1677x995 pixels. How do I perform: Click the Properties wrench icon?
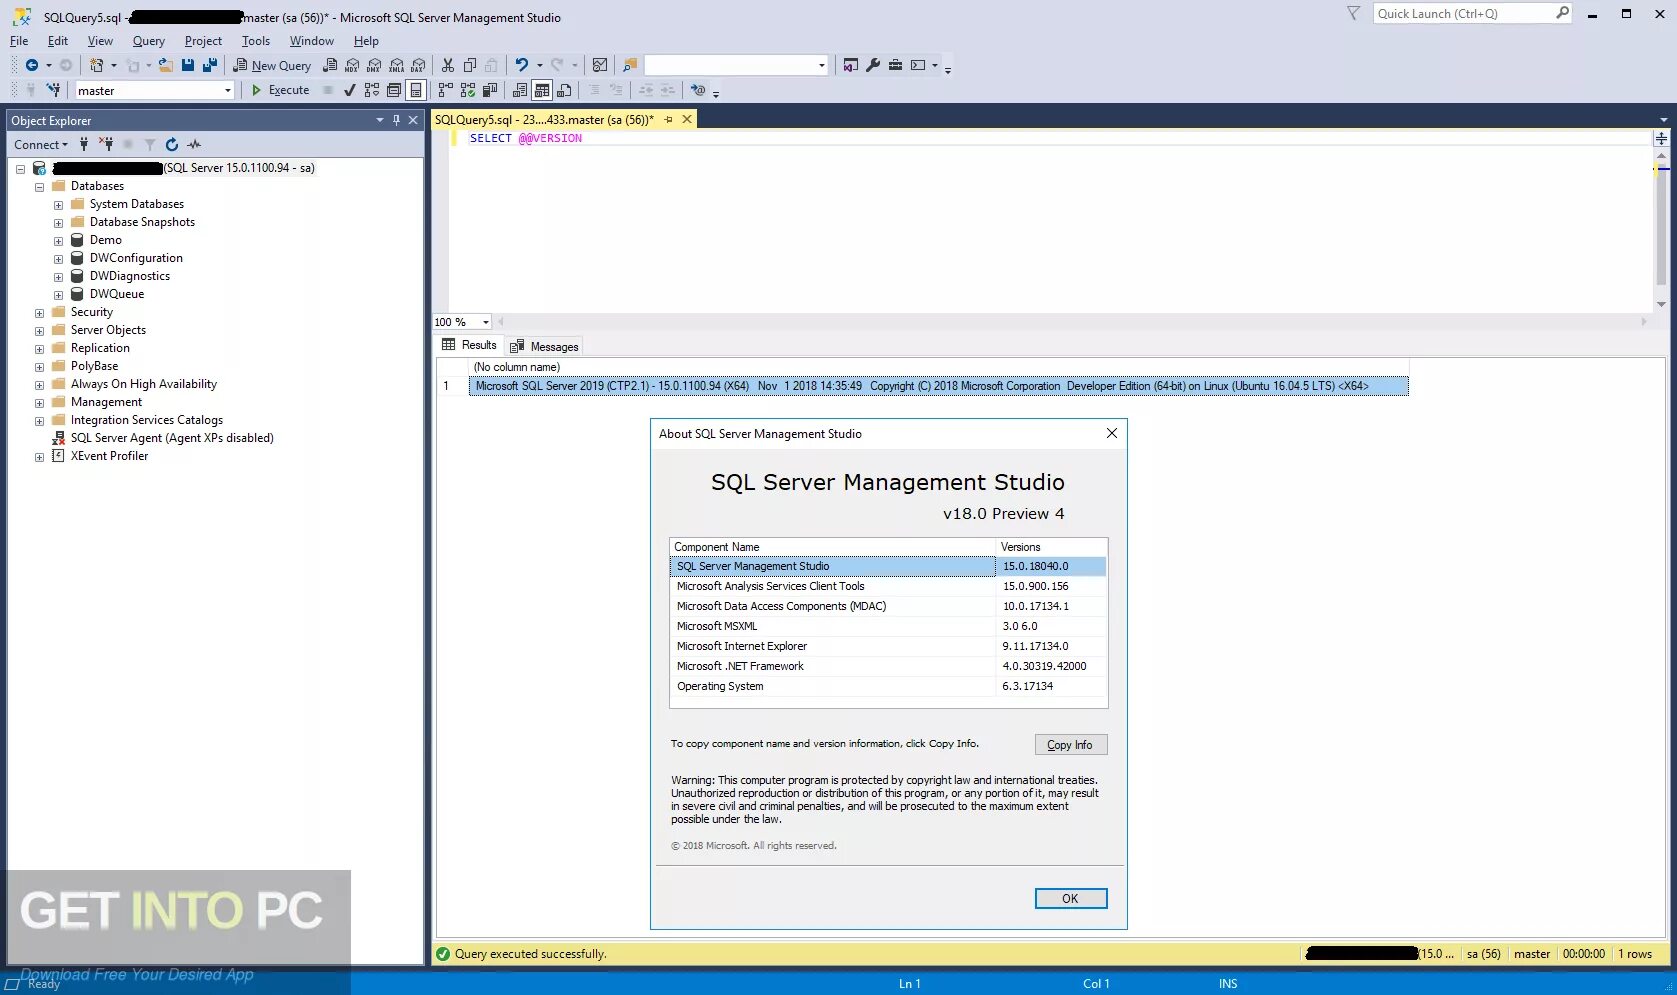873,65
